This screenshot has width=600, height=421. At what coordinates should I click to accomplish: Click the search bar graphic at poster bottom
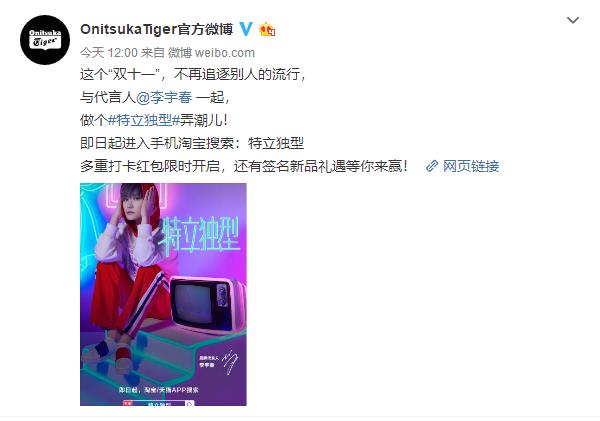coord(158,403)
